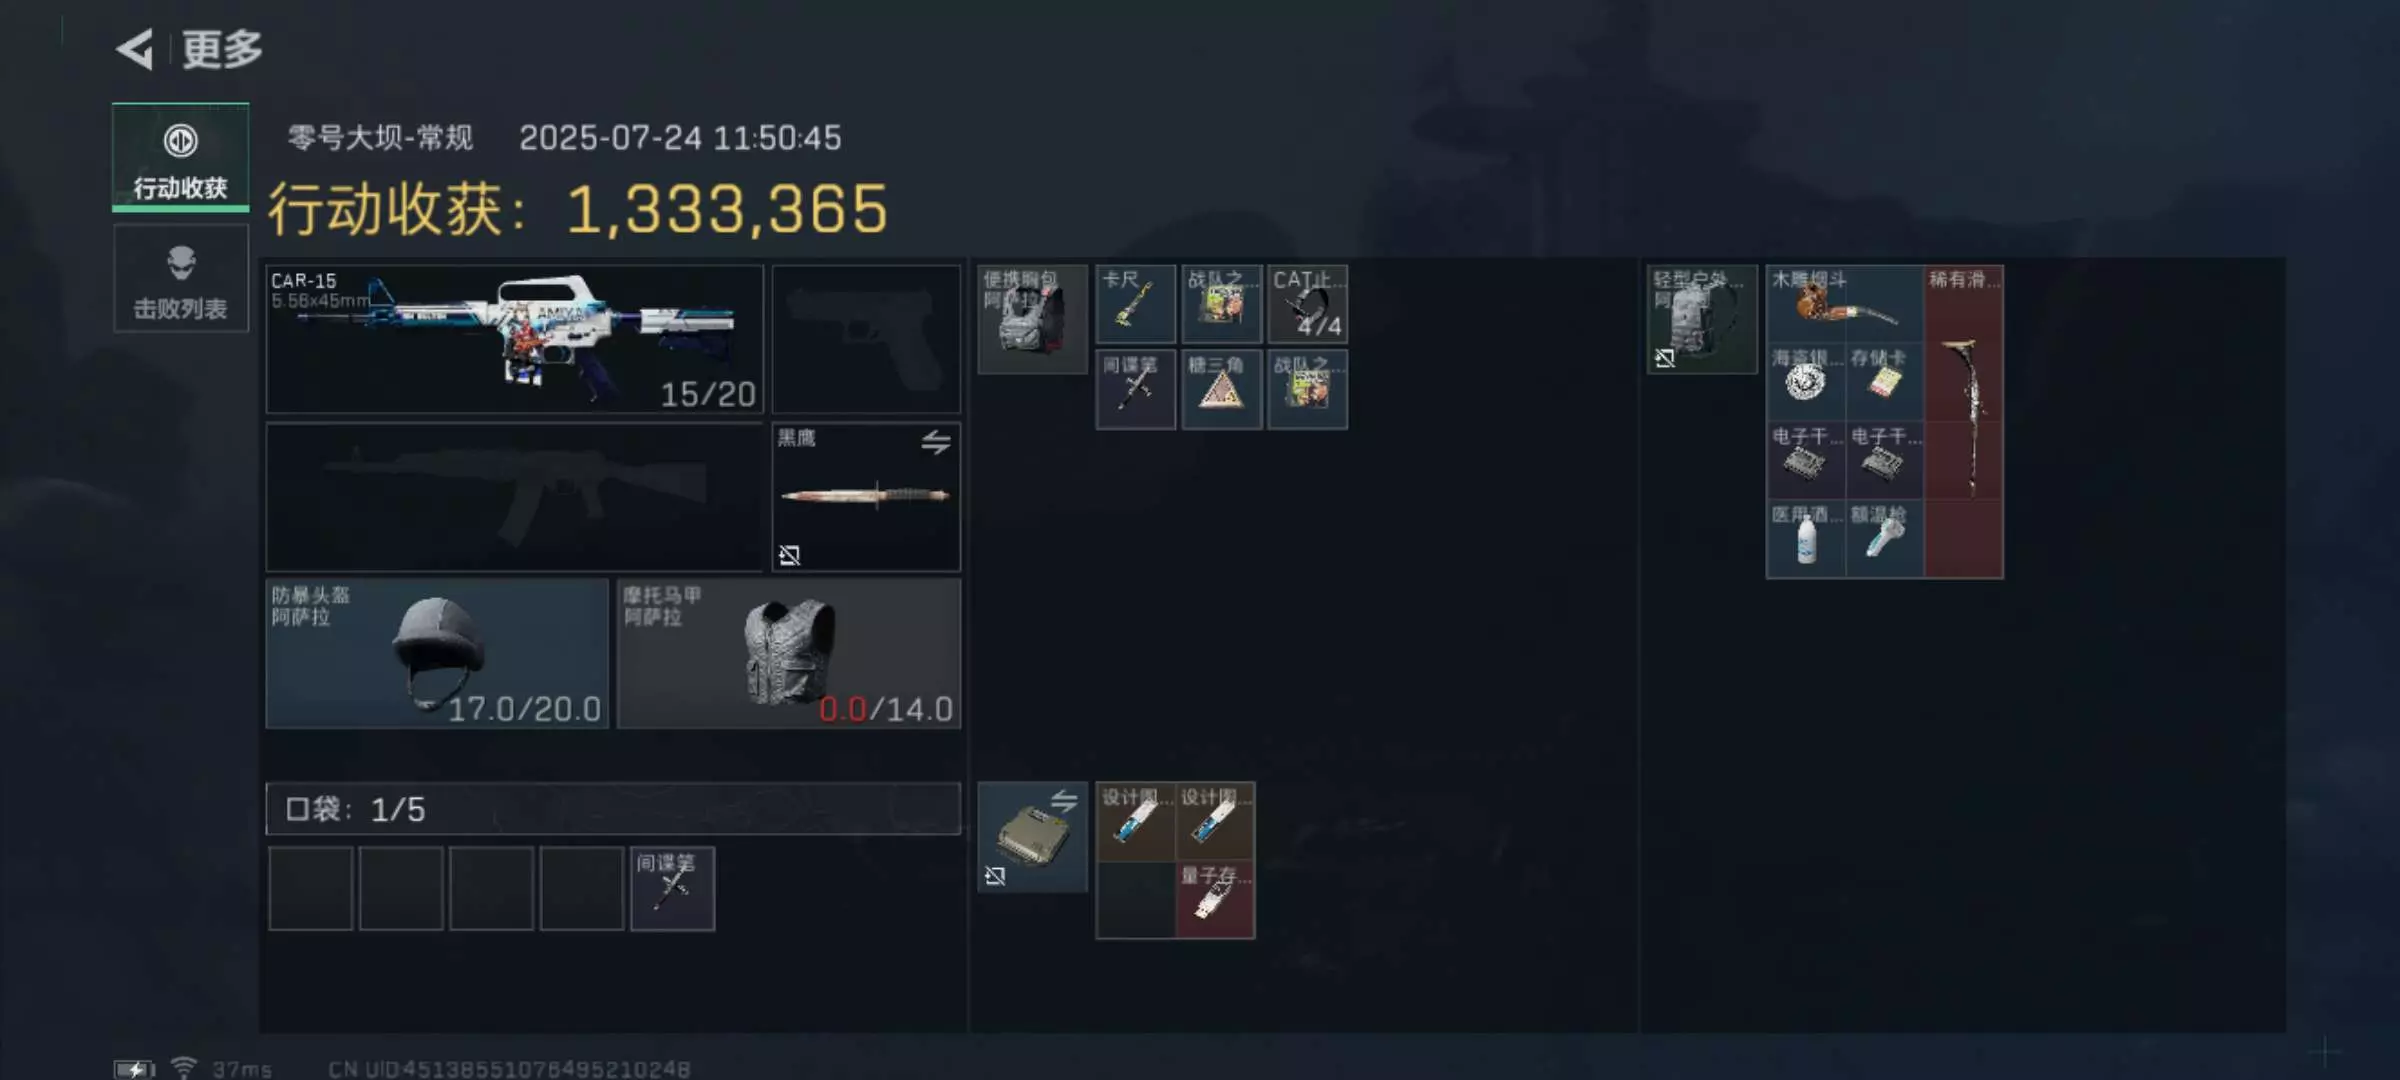Open the 摩托马甲 armor vest item
The height and width of the screenshot is (1080, 2400).
789,653
